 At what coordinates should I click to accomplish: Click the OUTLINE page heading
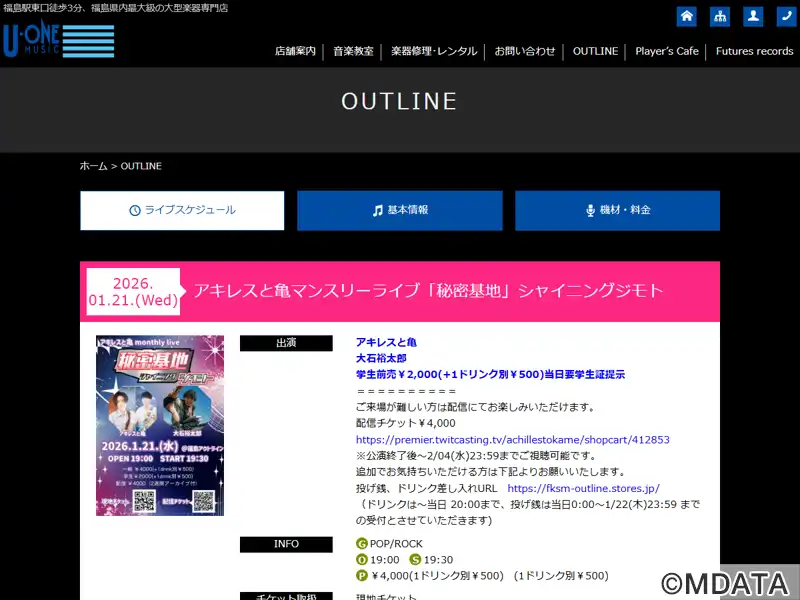pos(399,101)
